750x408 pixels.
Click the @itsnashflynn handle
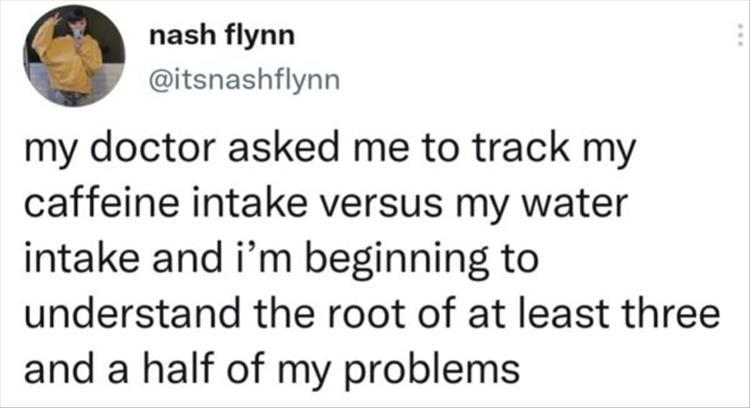point(244,78)
